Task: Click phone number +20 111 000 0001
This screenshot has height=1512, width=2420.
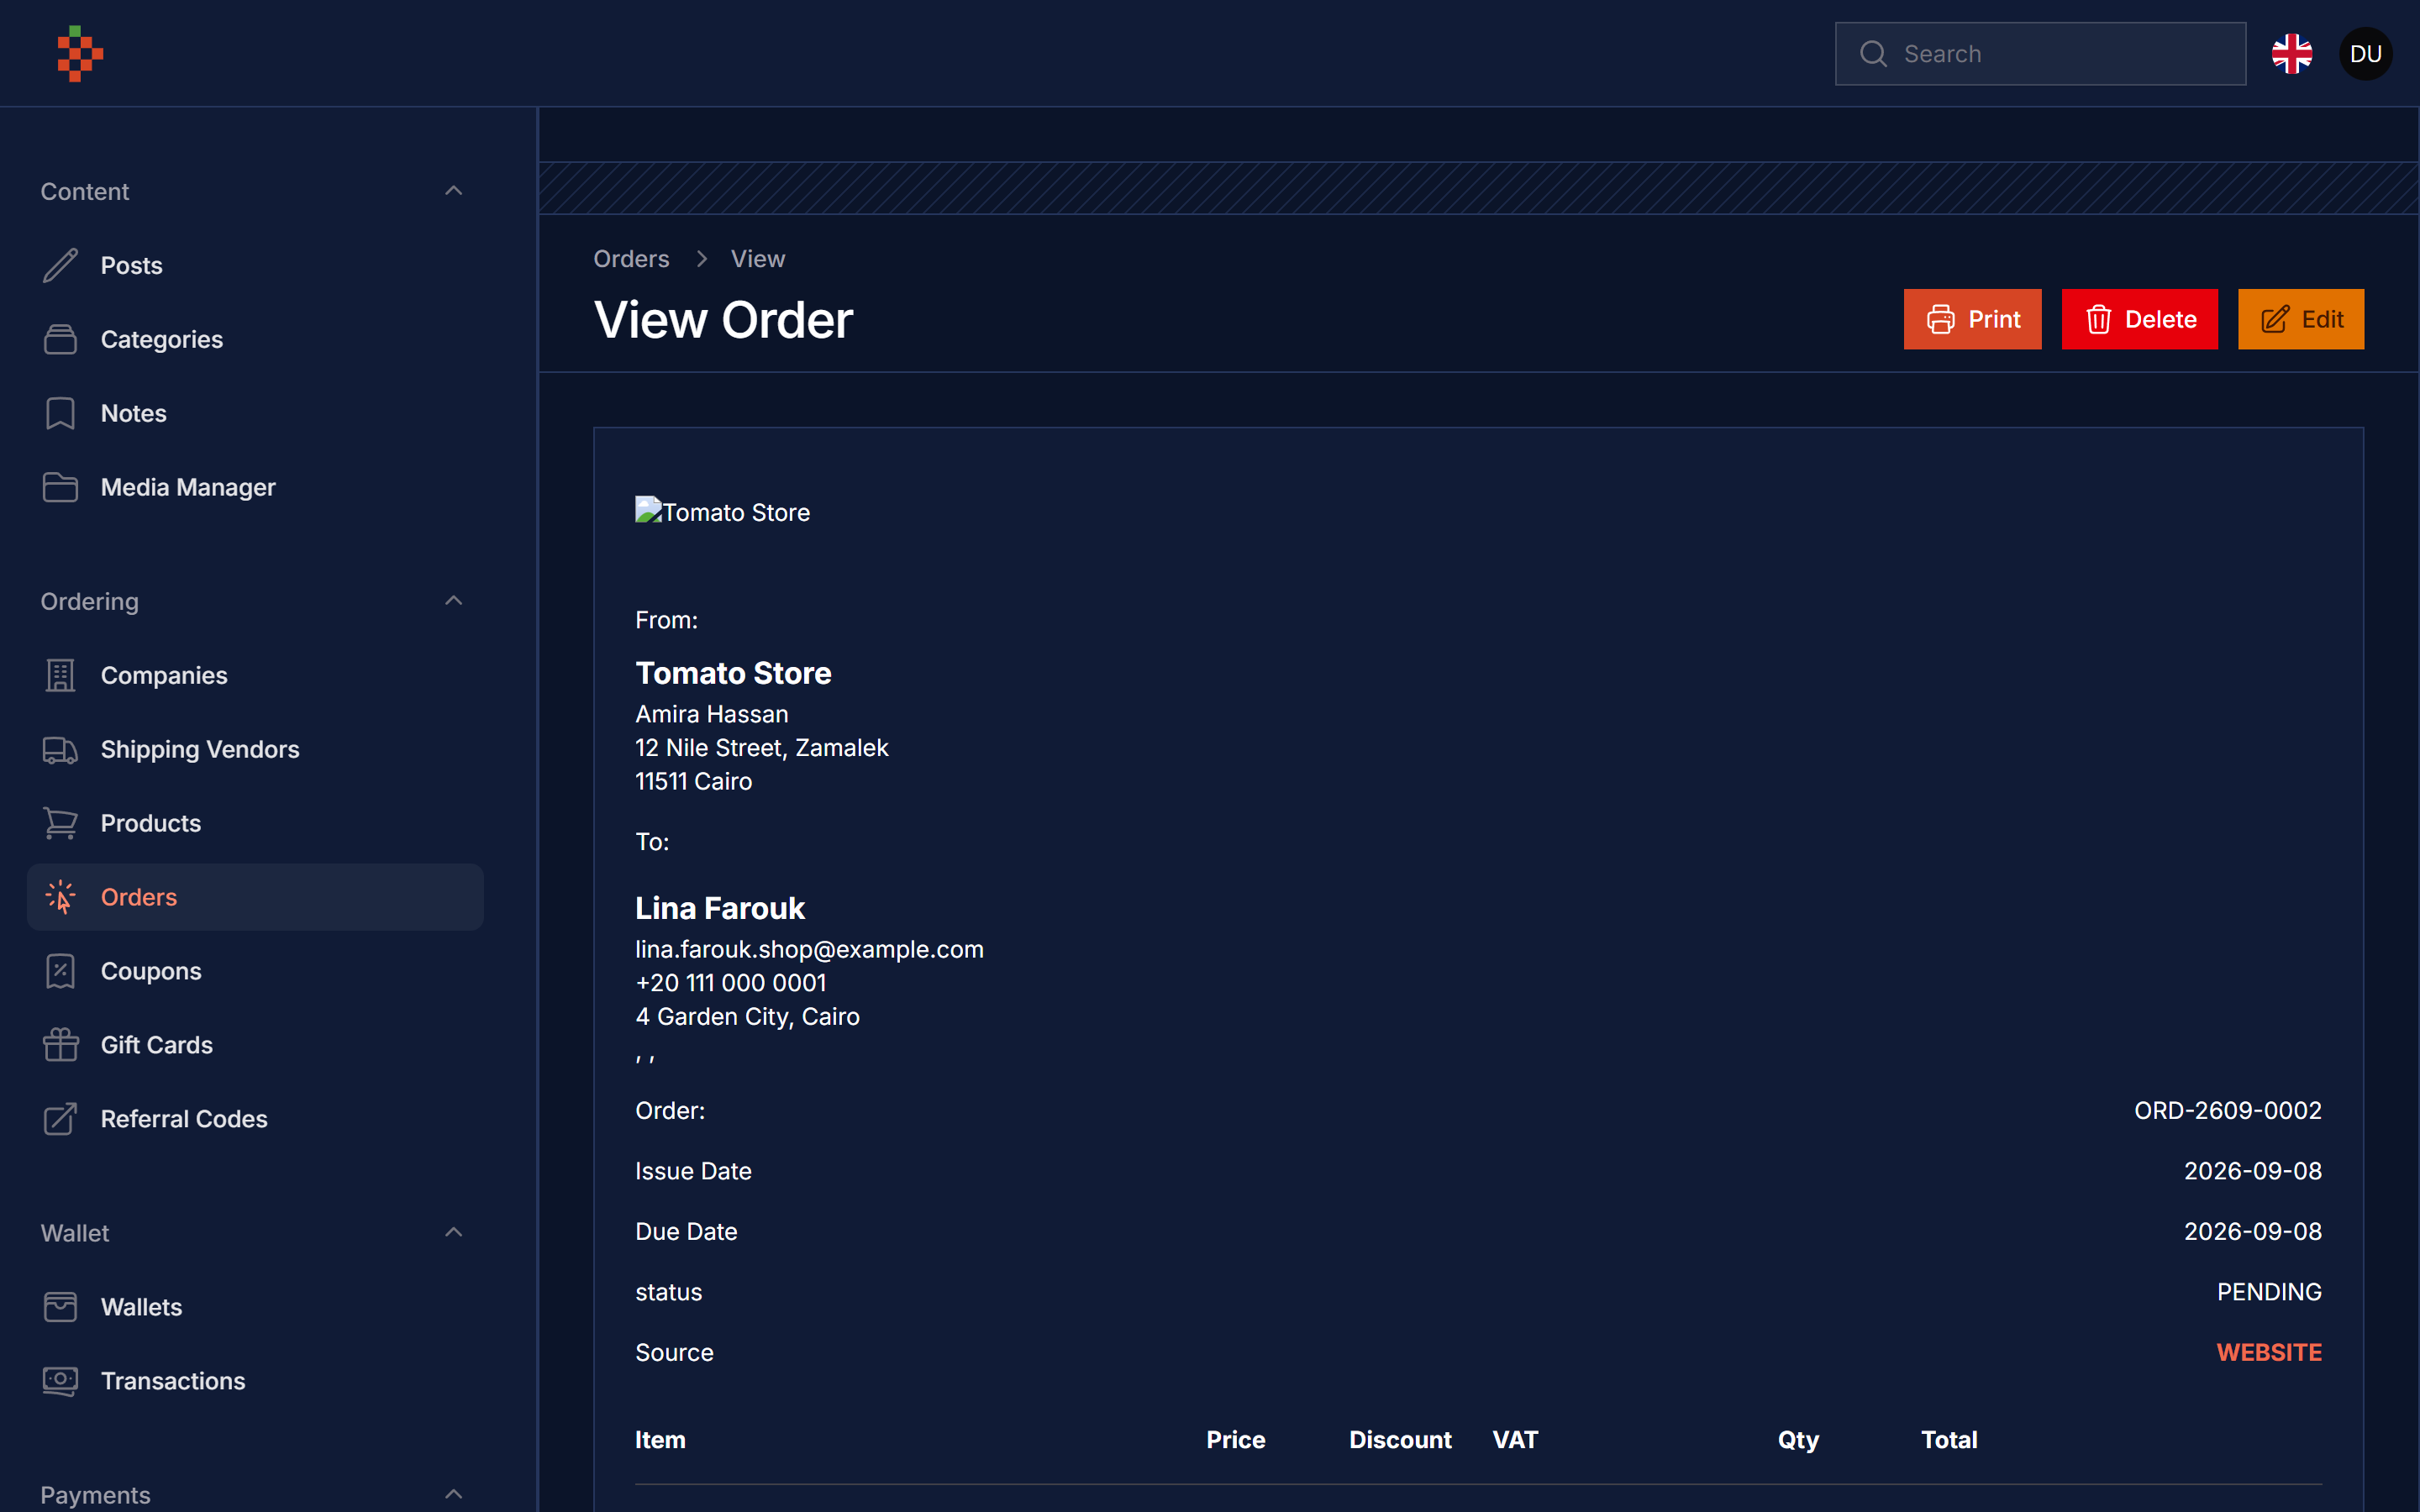Action: pyautogui.click(x=730, y=984)
